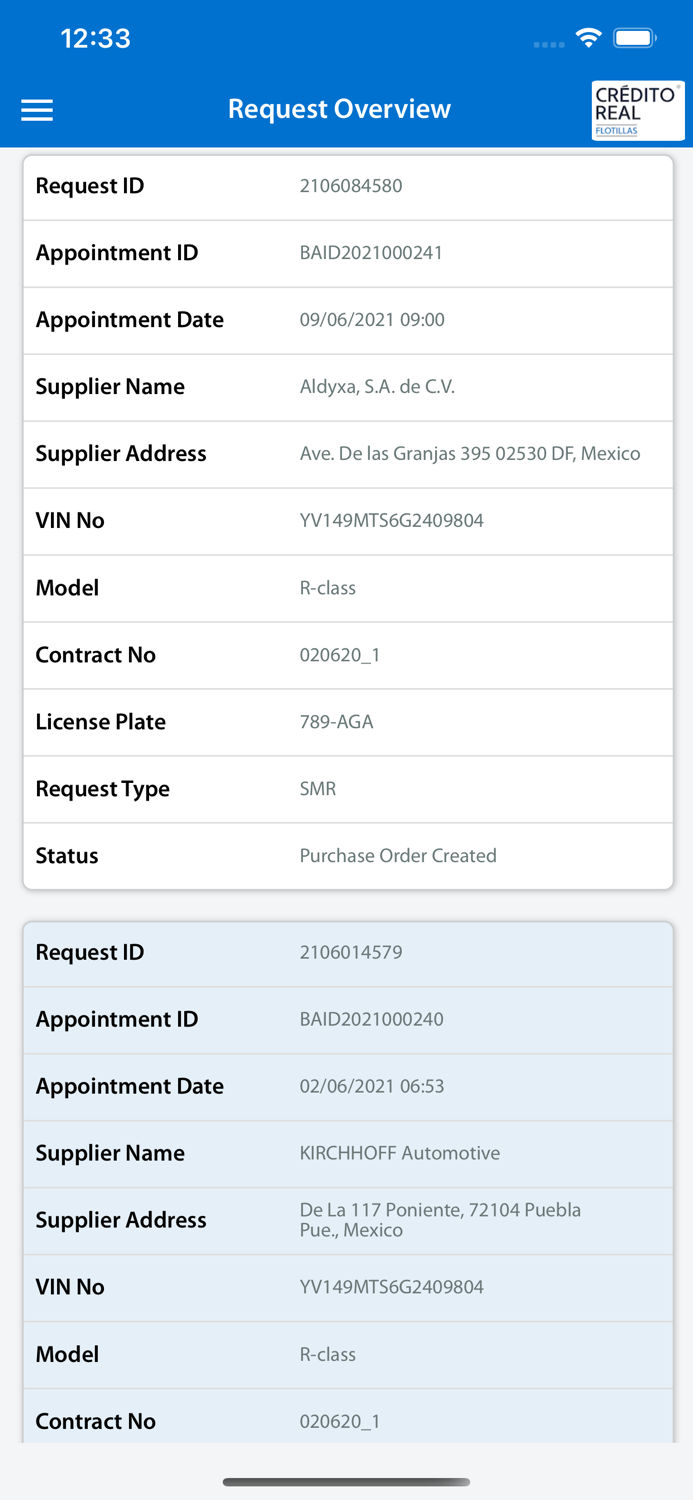Select Request ID 2106084580 row

(x=348, y=187)
